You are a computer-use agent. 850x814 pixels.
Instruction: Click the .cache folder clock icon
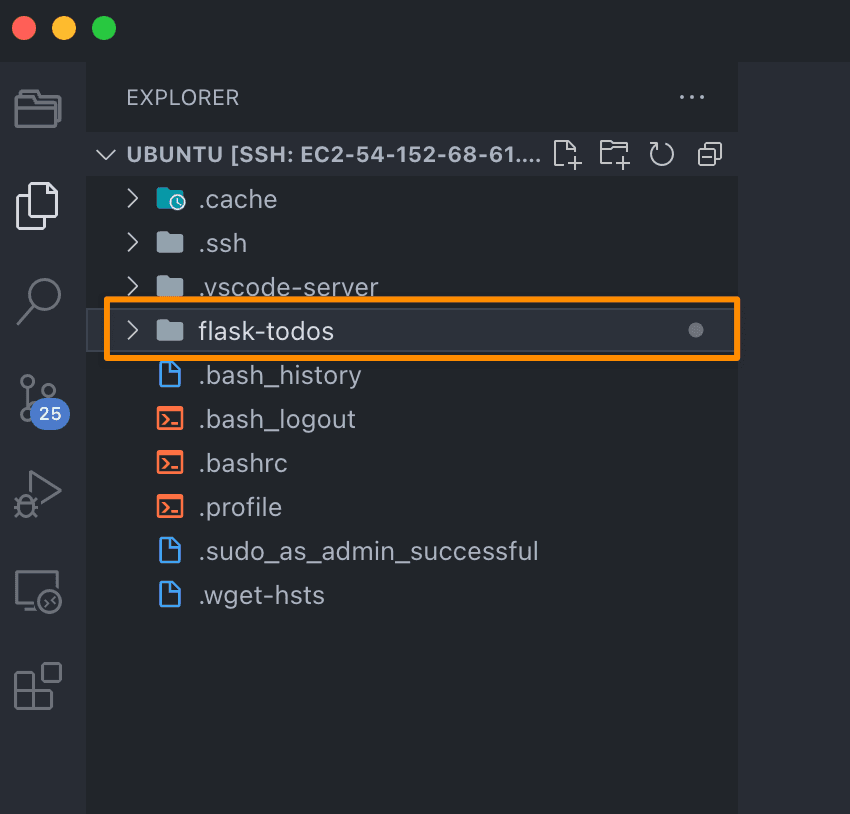point(171,199)
